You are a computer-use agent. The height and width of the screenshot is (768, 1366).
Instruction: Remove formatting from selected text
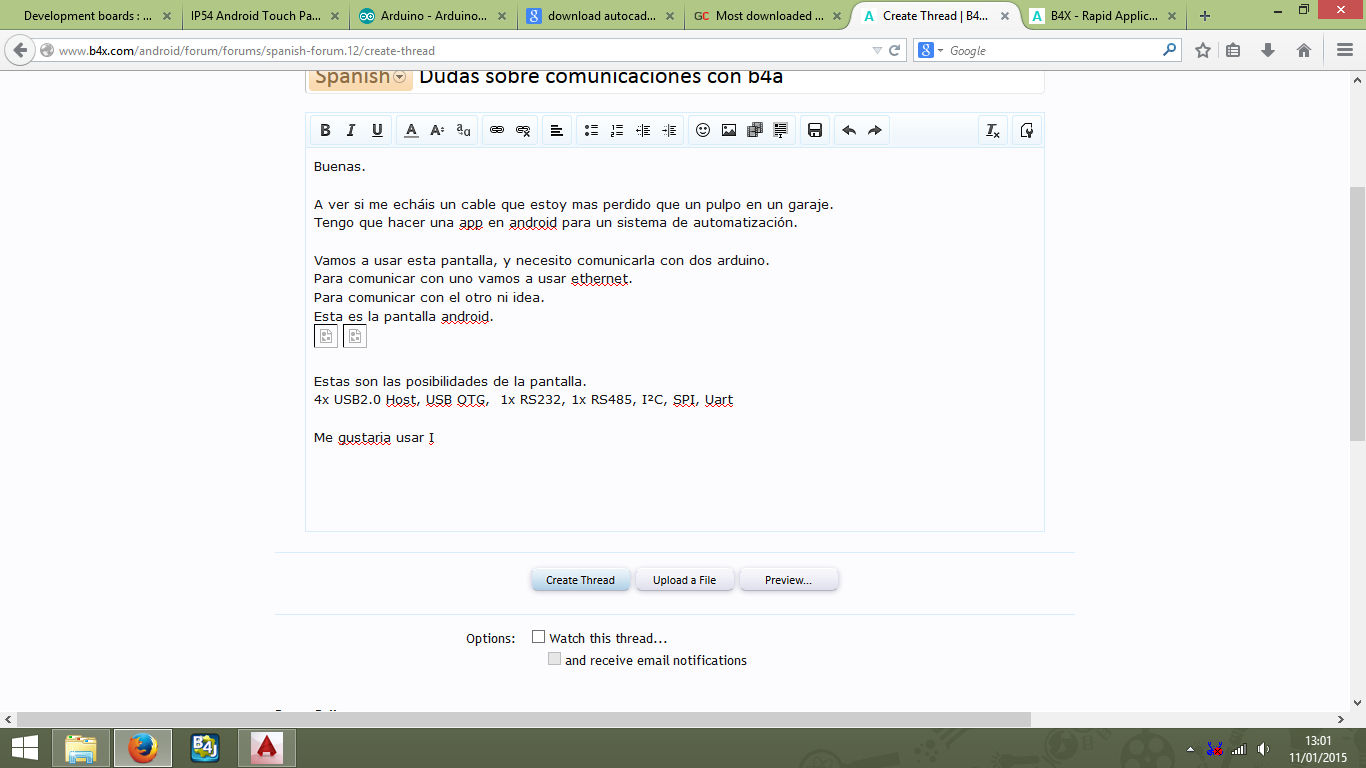coord(992,130)
